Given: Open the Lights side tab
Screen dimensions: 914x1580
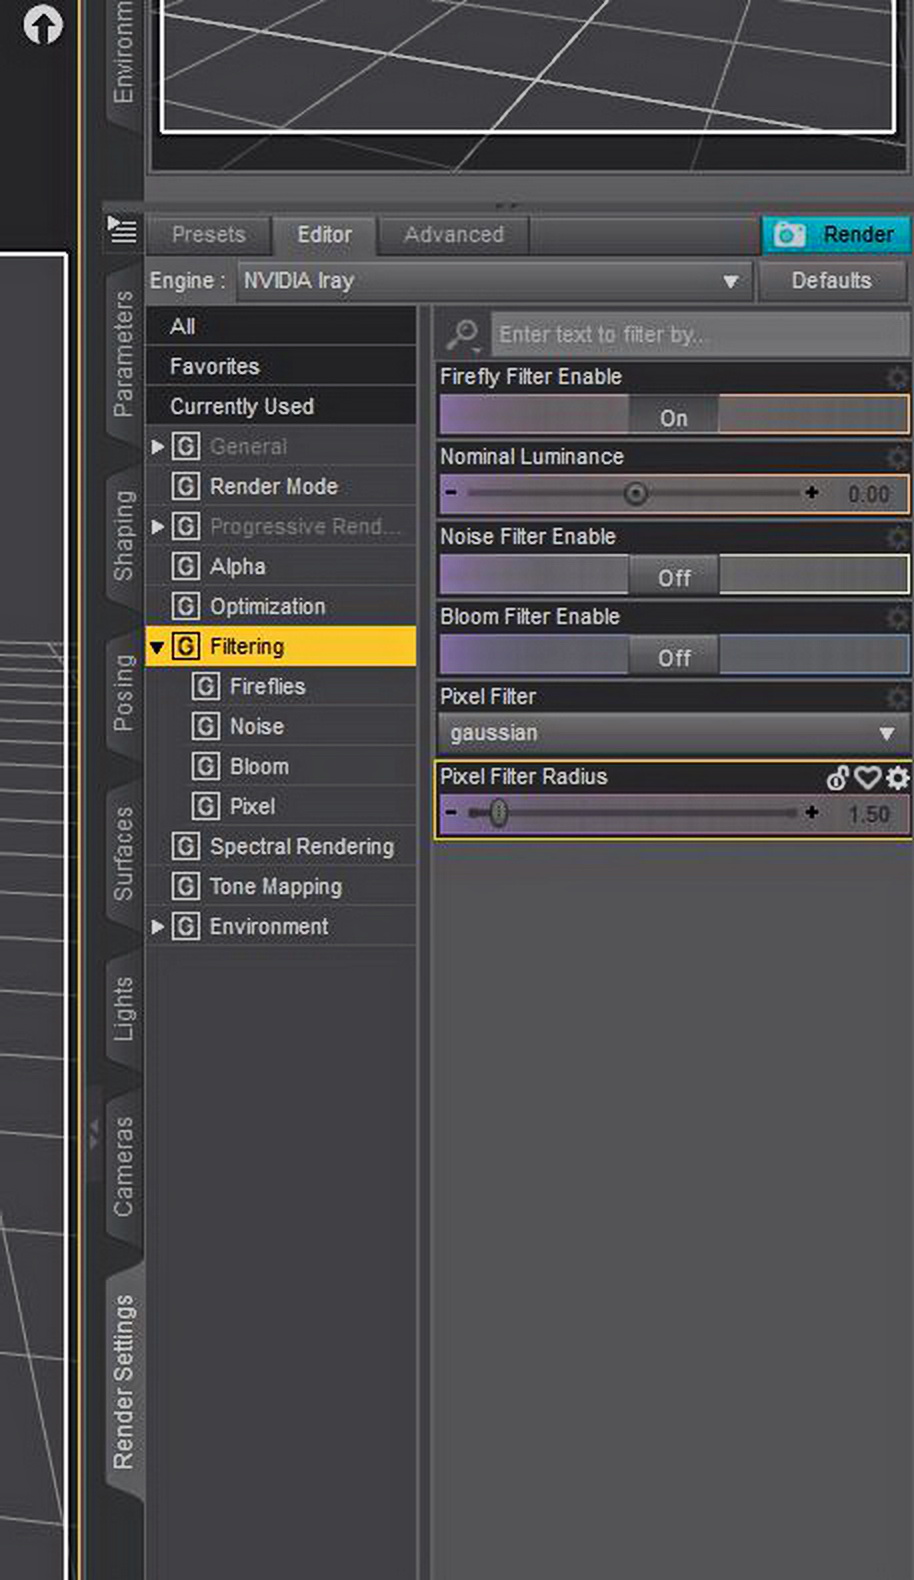Looking at the screenshot, I should [124, 1008].
